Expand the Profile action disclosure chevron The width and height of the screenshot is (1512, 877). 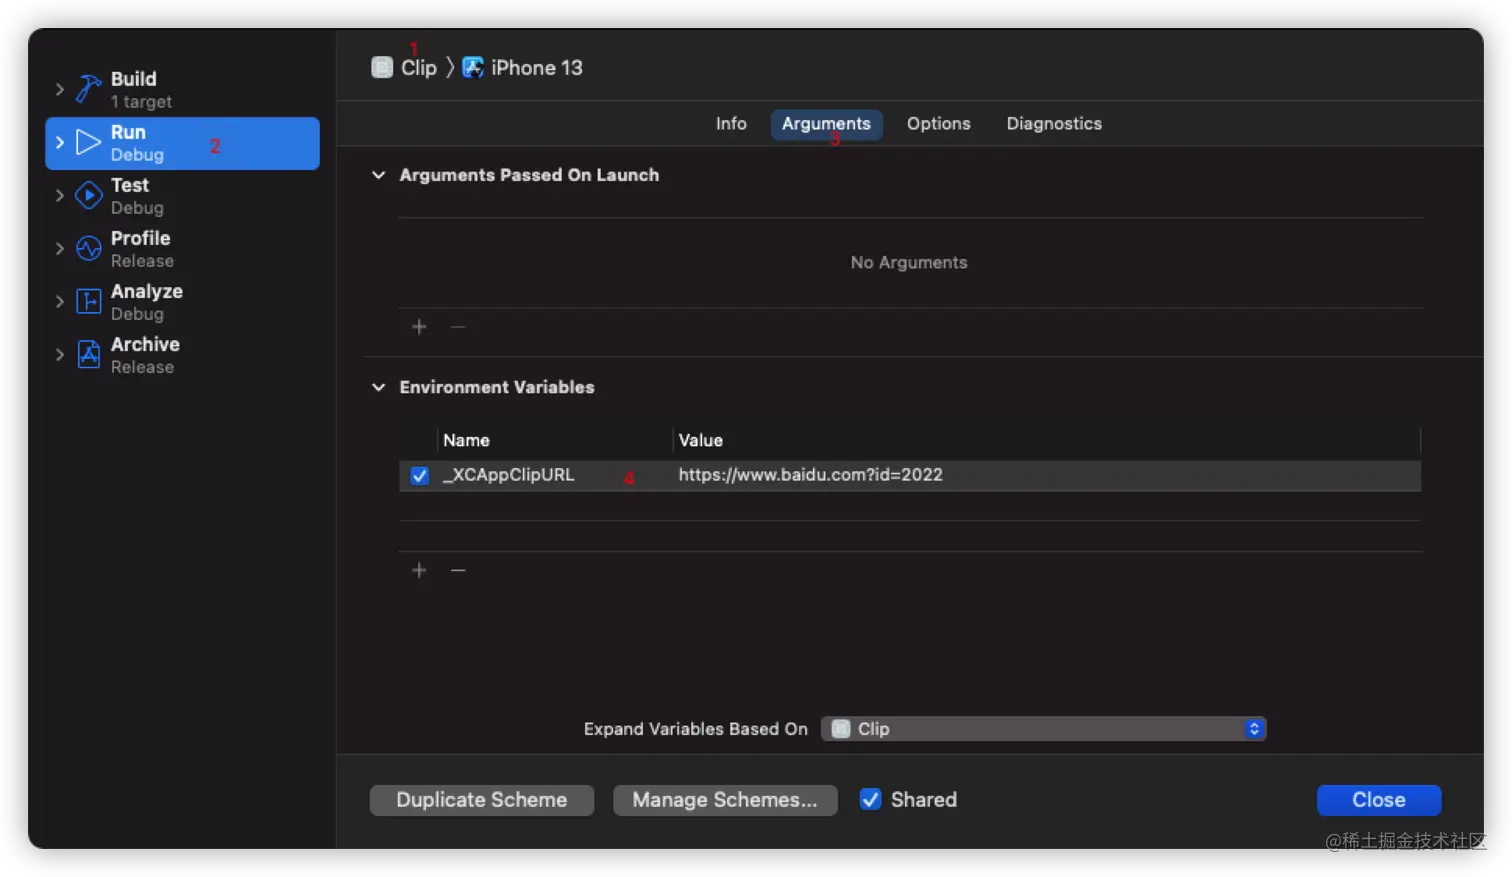click(60, 248)
